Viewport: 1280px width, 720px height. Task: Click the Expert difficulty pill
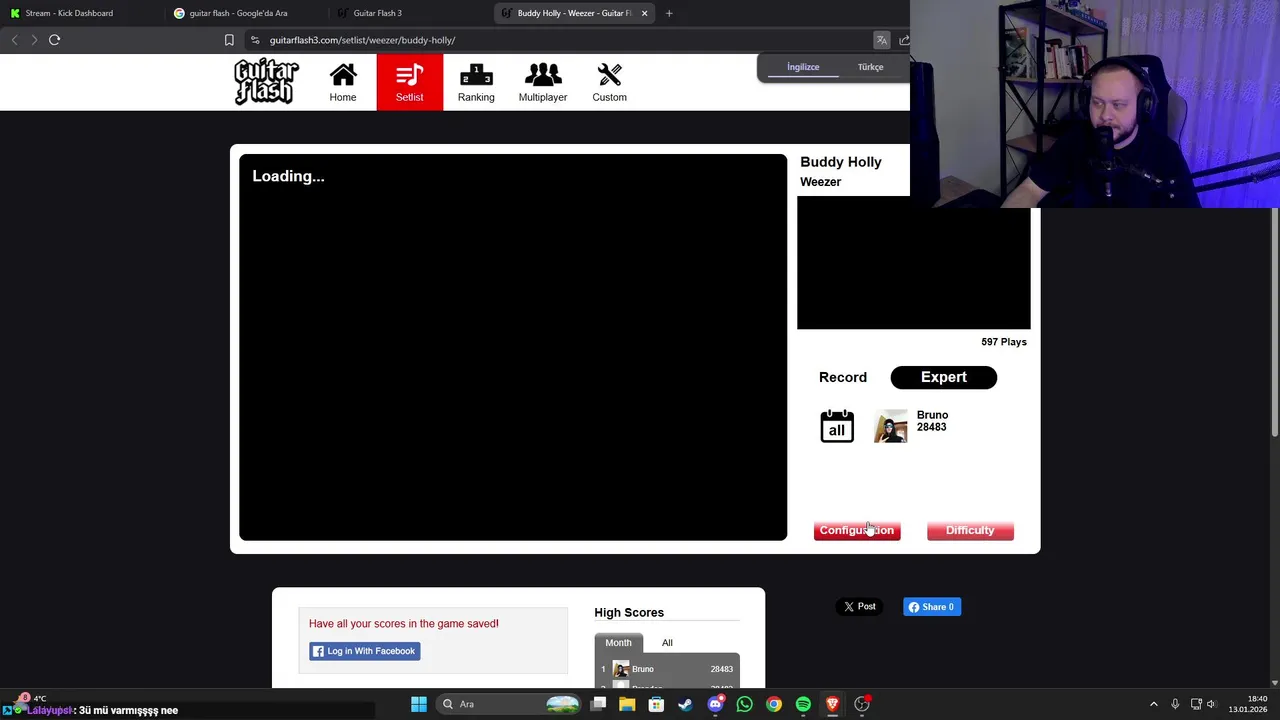(x=943, y=377)
